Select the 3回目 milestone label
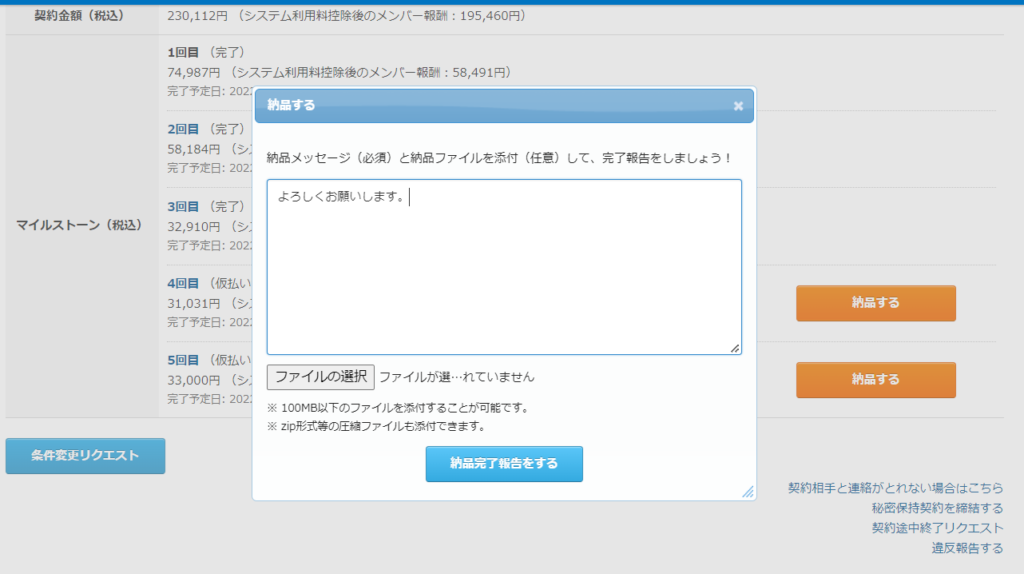The height and width of the screenshot is (574, 1024). pyautogui.click(x=184, y=206)
